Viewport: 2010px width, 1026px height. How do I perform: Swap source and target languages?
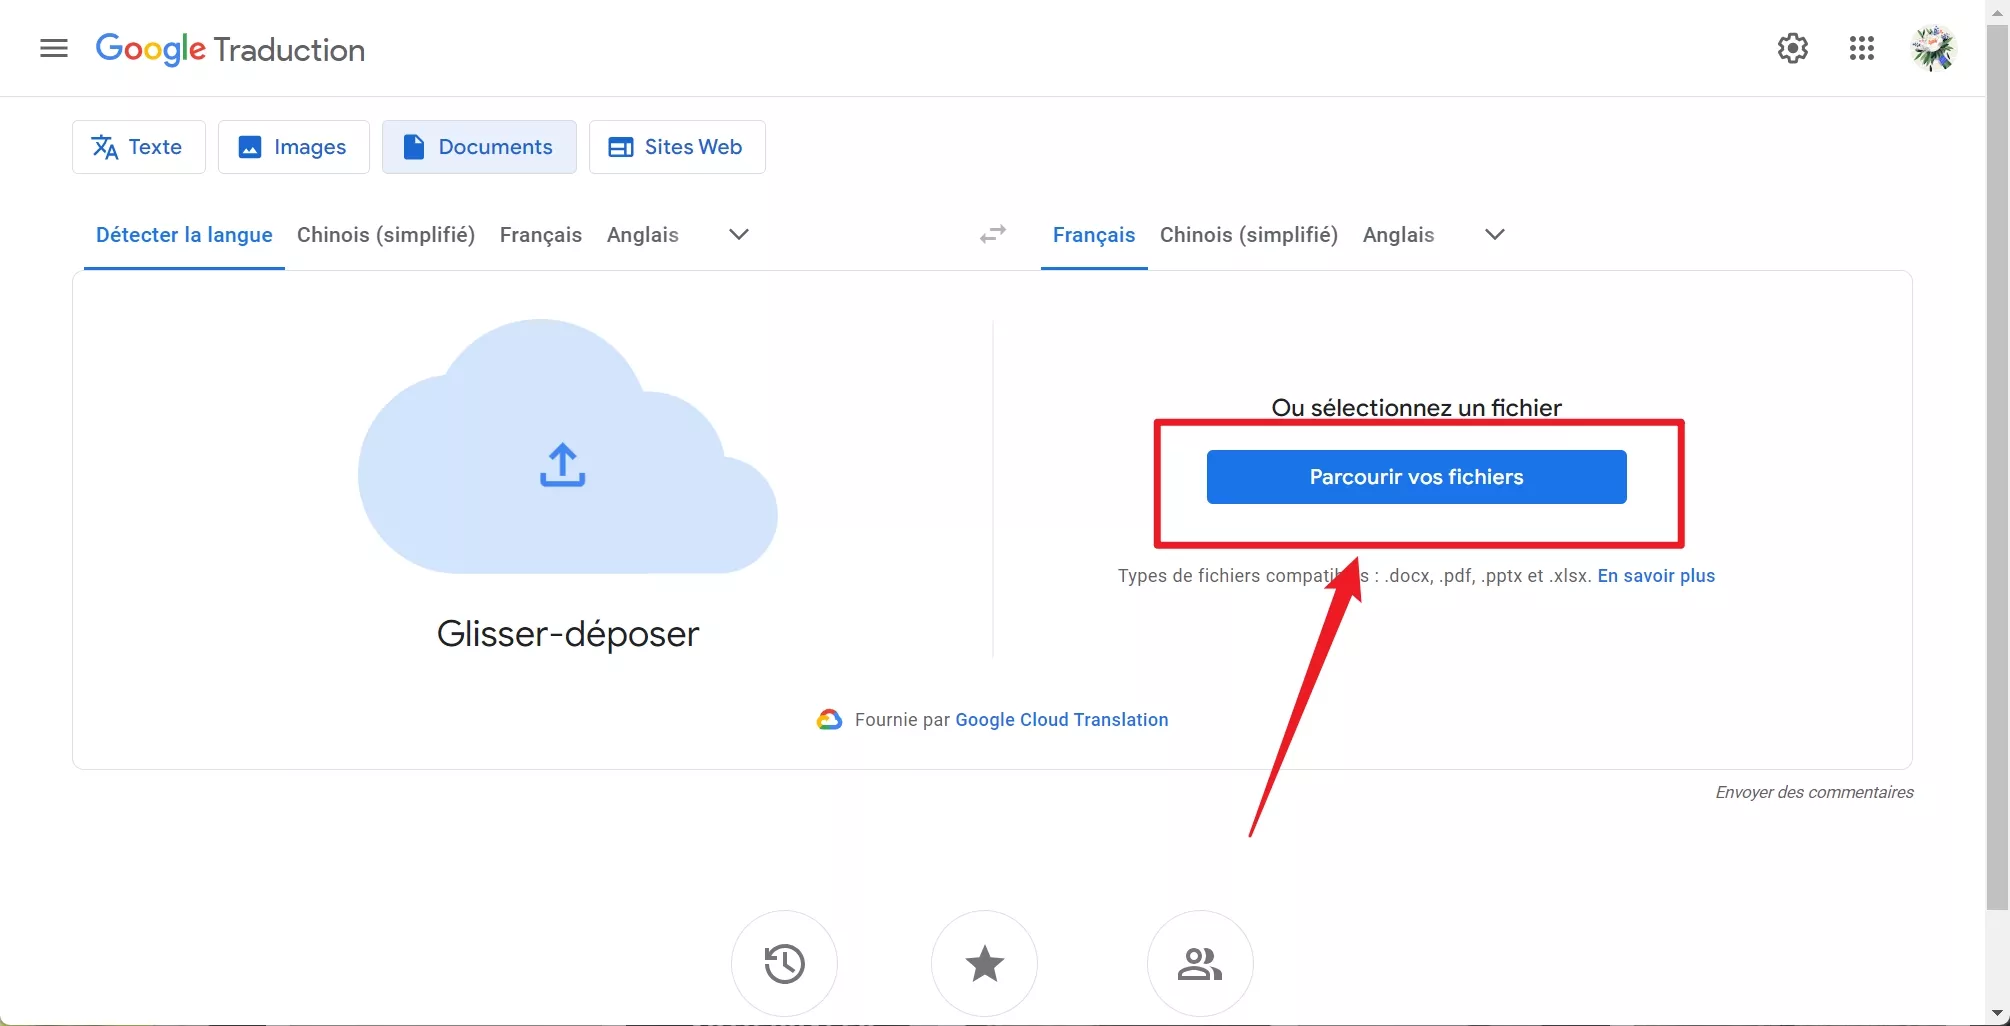click(992, 234)
